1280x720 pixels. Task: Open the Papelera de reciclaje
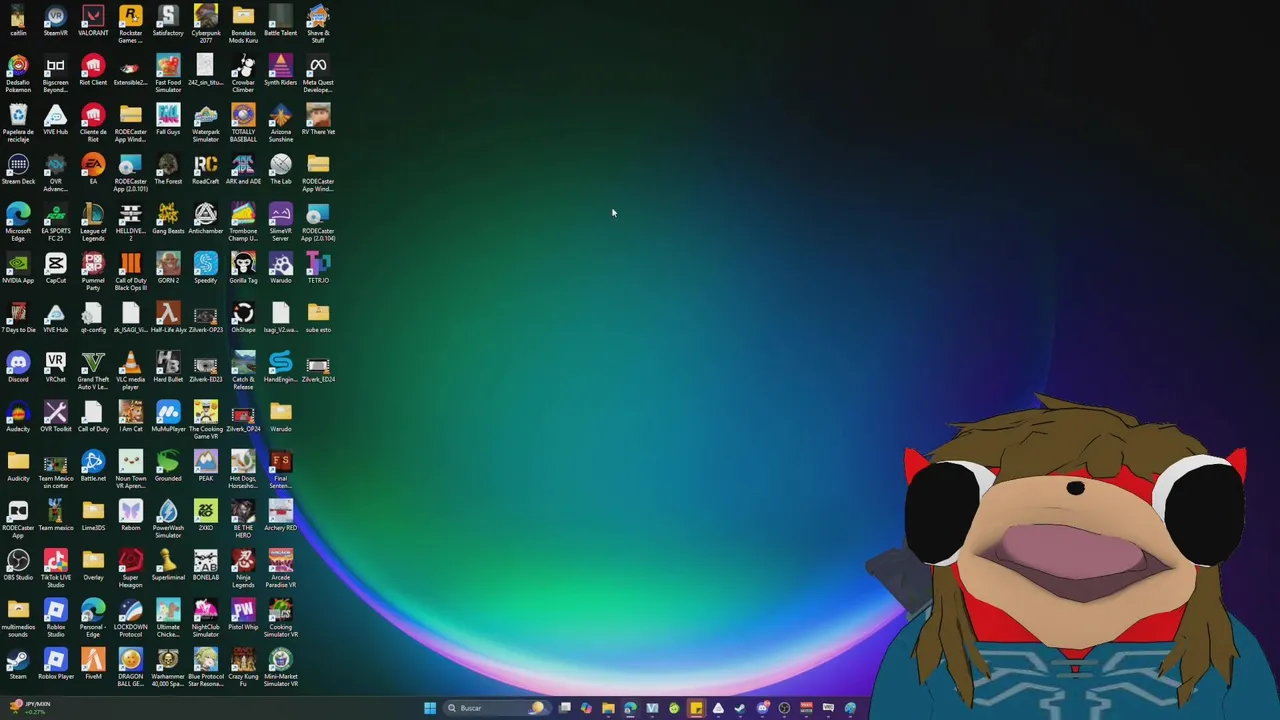pyautogui.click(x=18, y=123)
